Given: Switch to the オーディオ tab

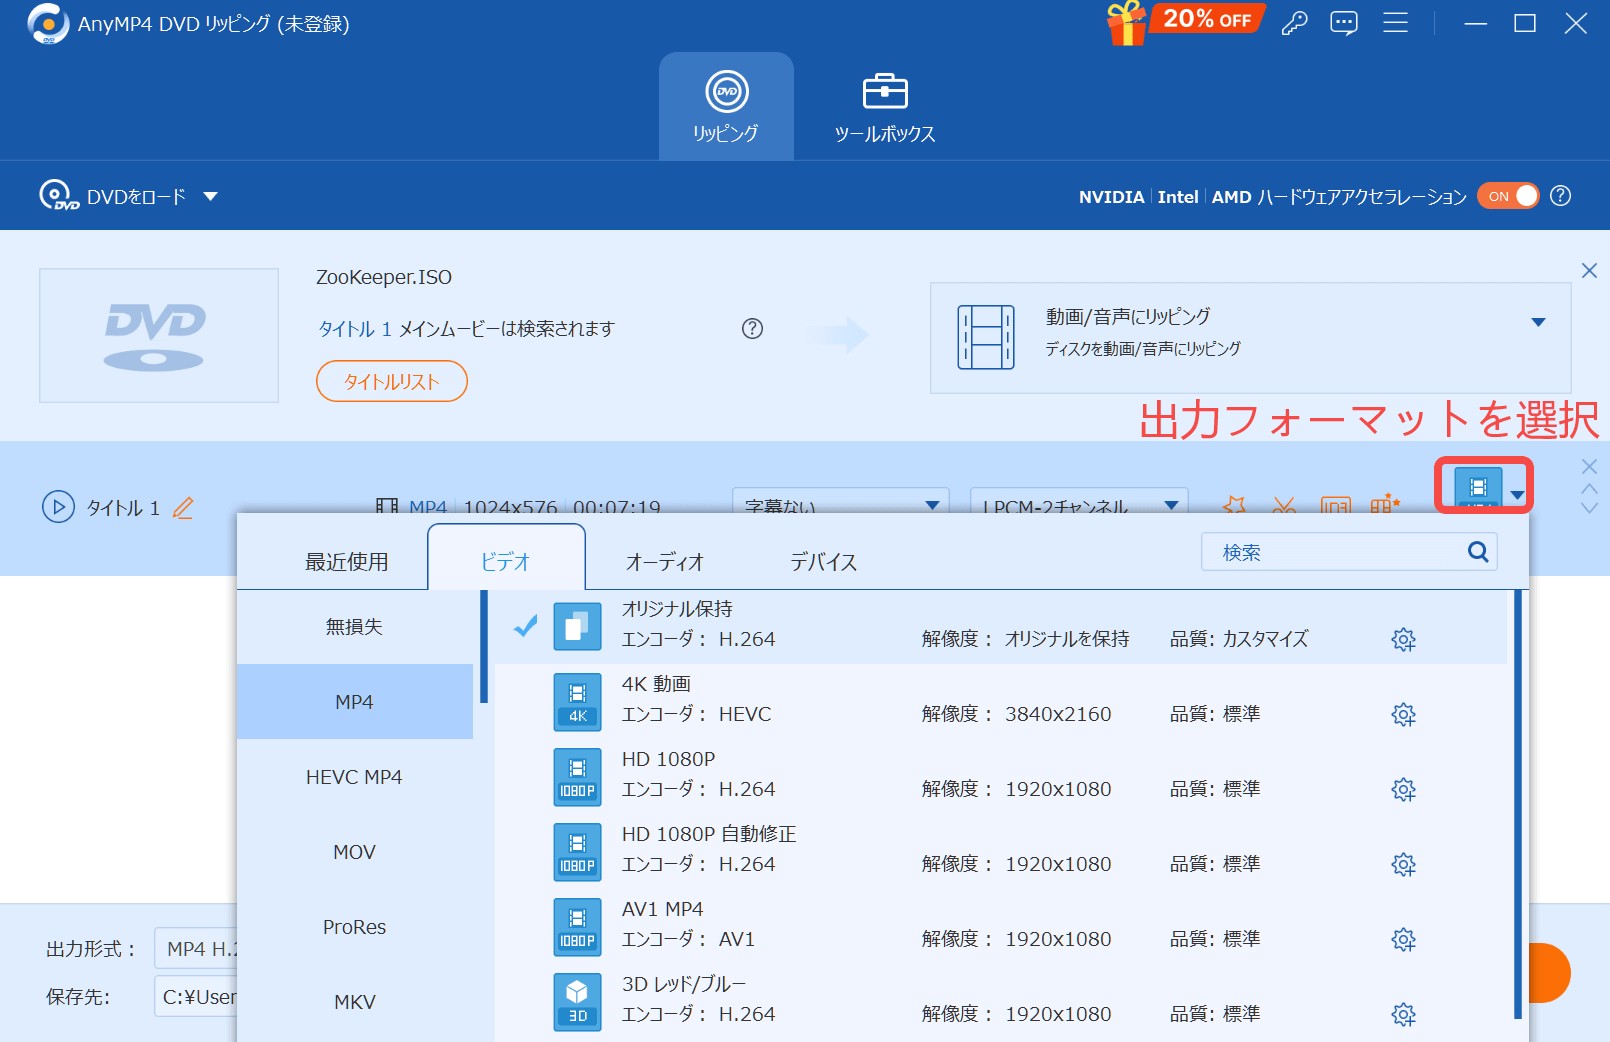Looking at the screenshot, I should (x=665, y=562).
